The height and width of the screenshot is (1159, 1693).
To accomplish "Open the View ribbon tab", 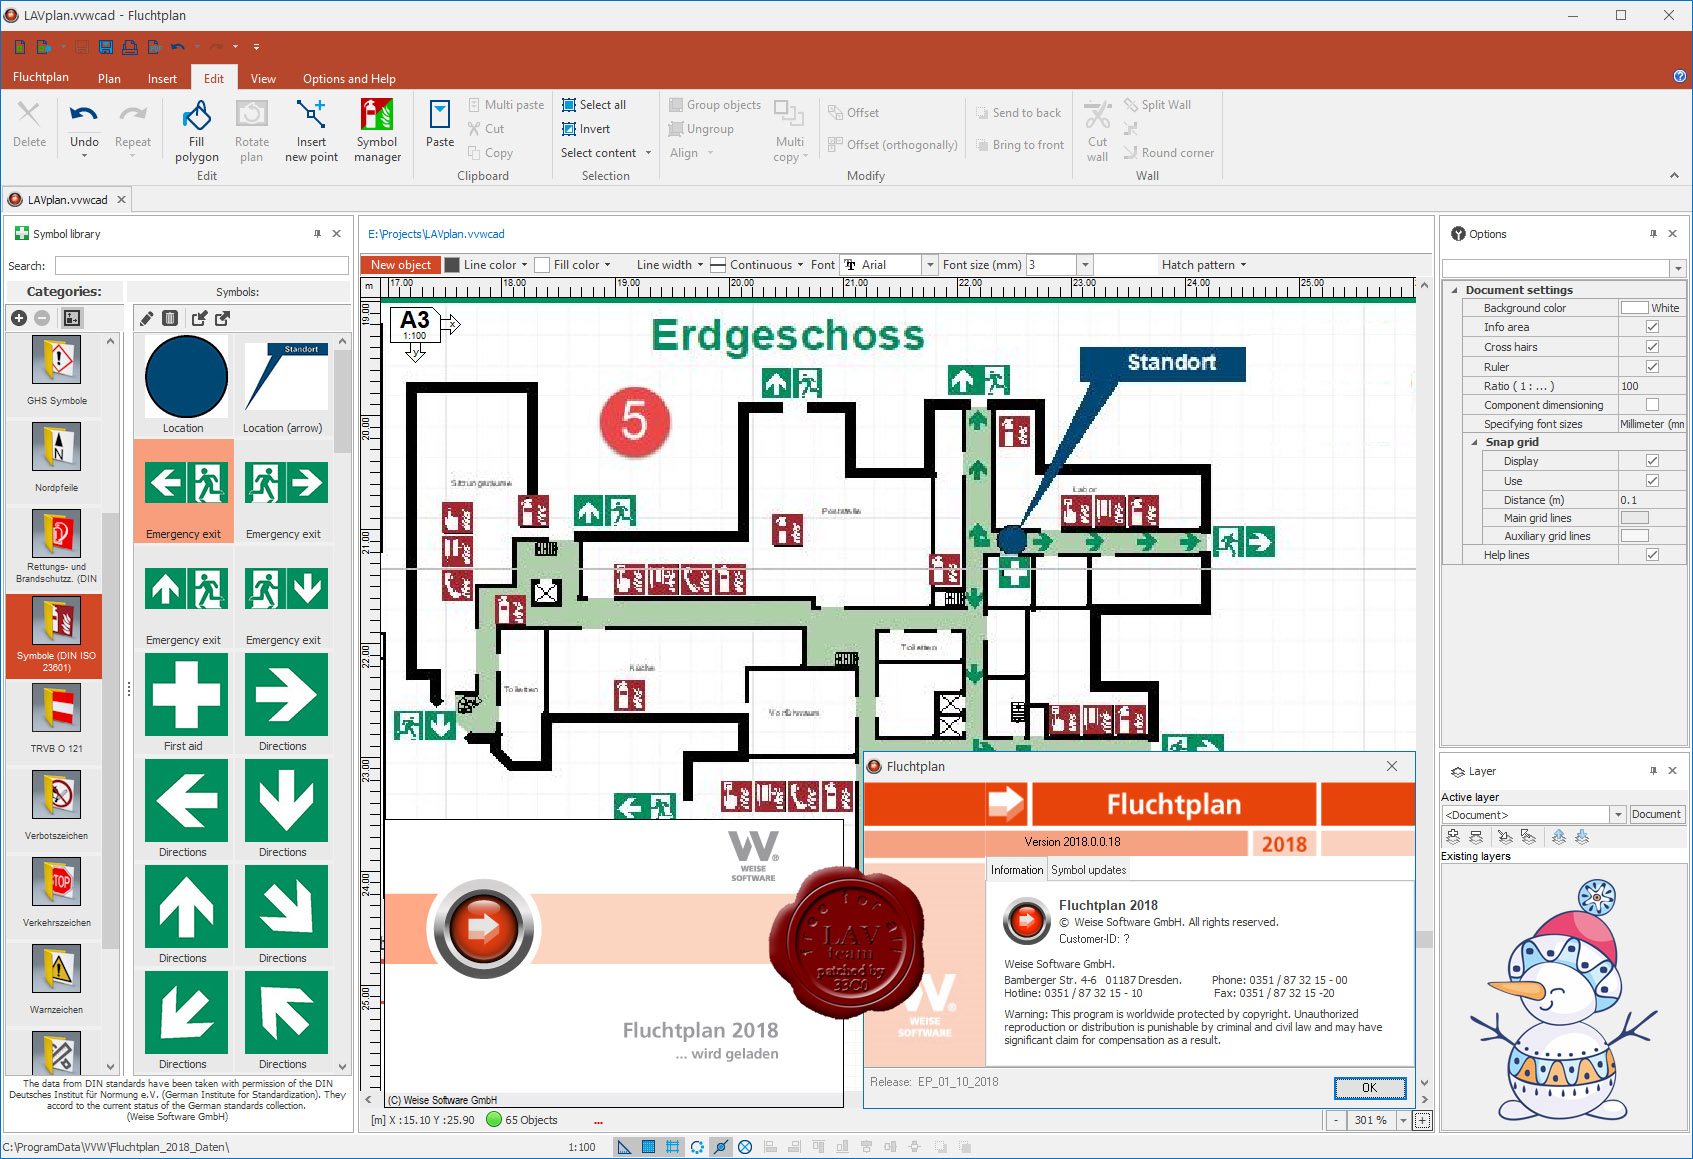I will 263,79.
